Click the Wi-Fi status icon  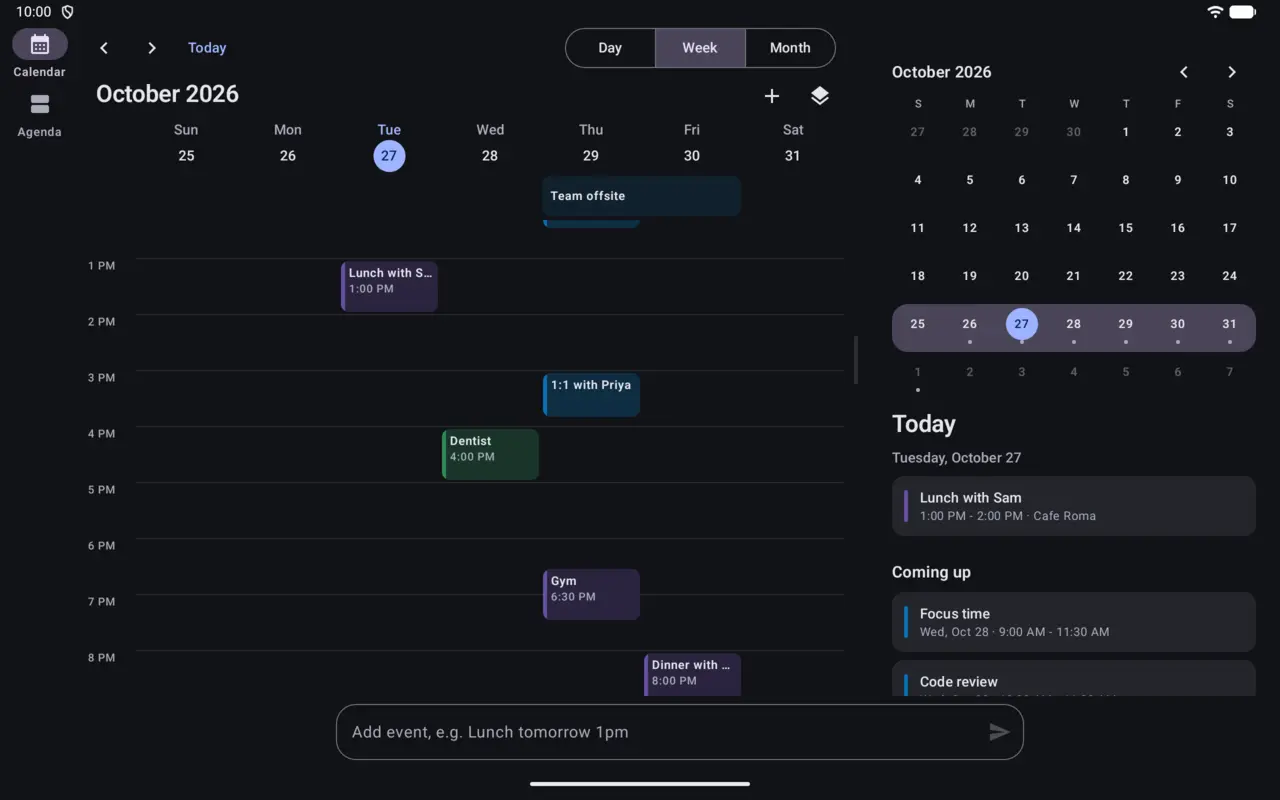[1215, 12]
